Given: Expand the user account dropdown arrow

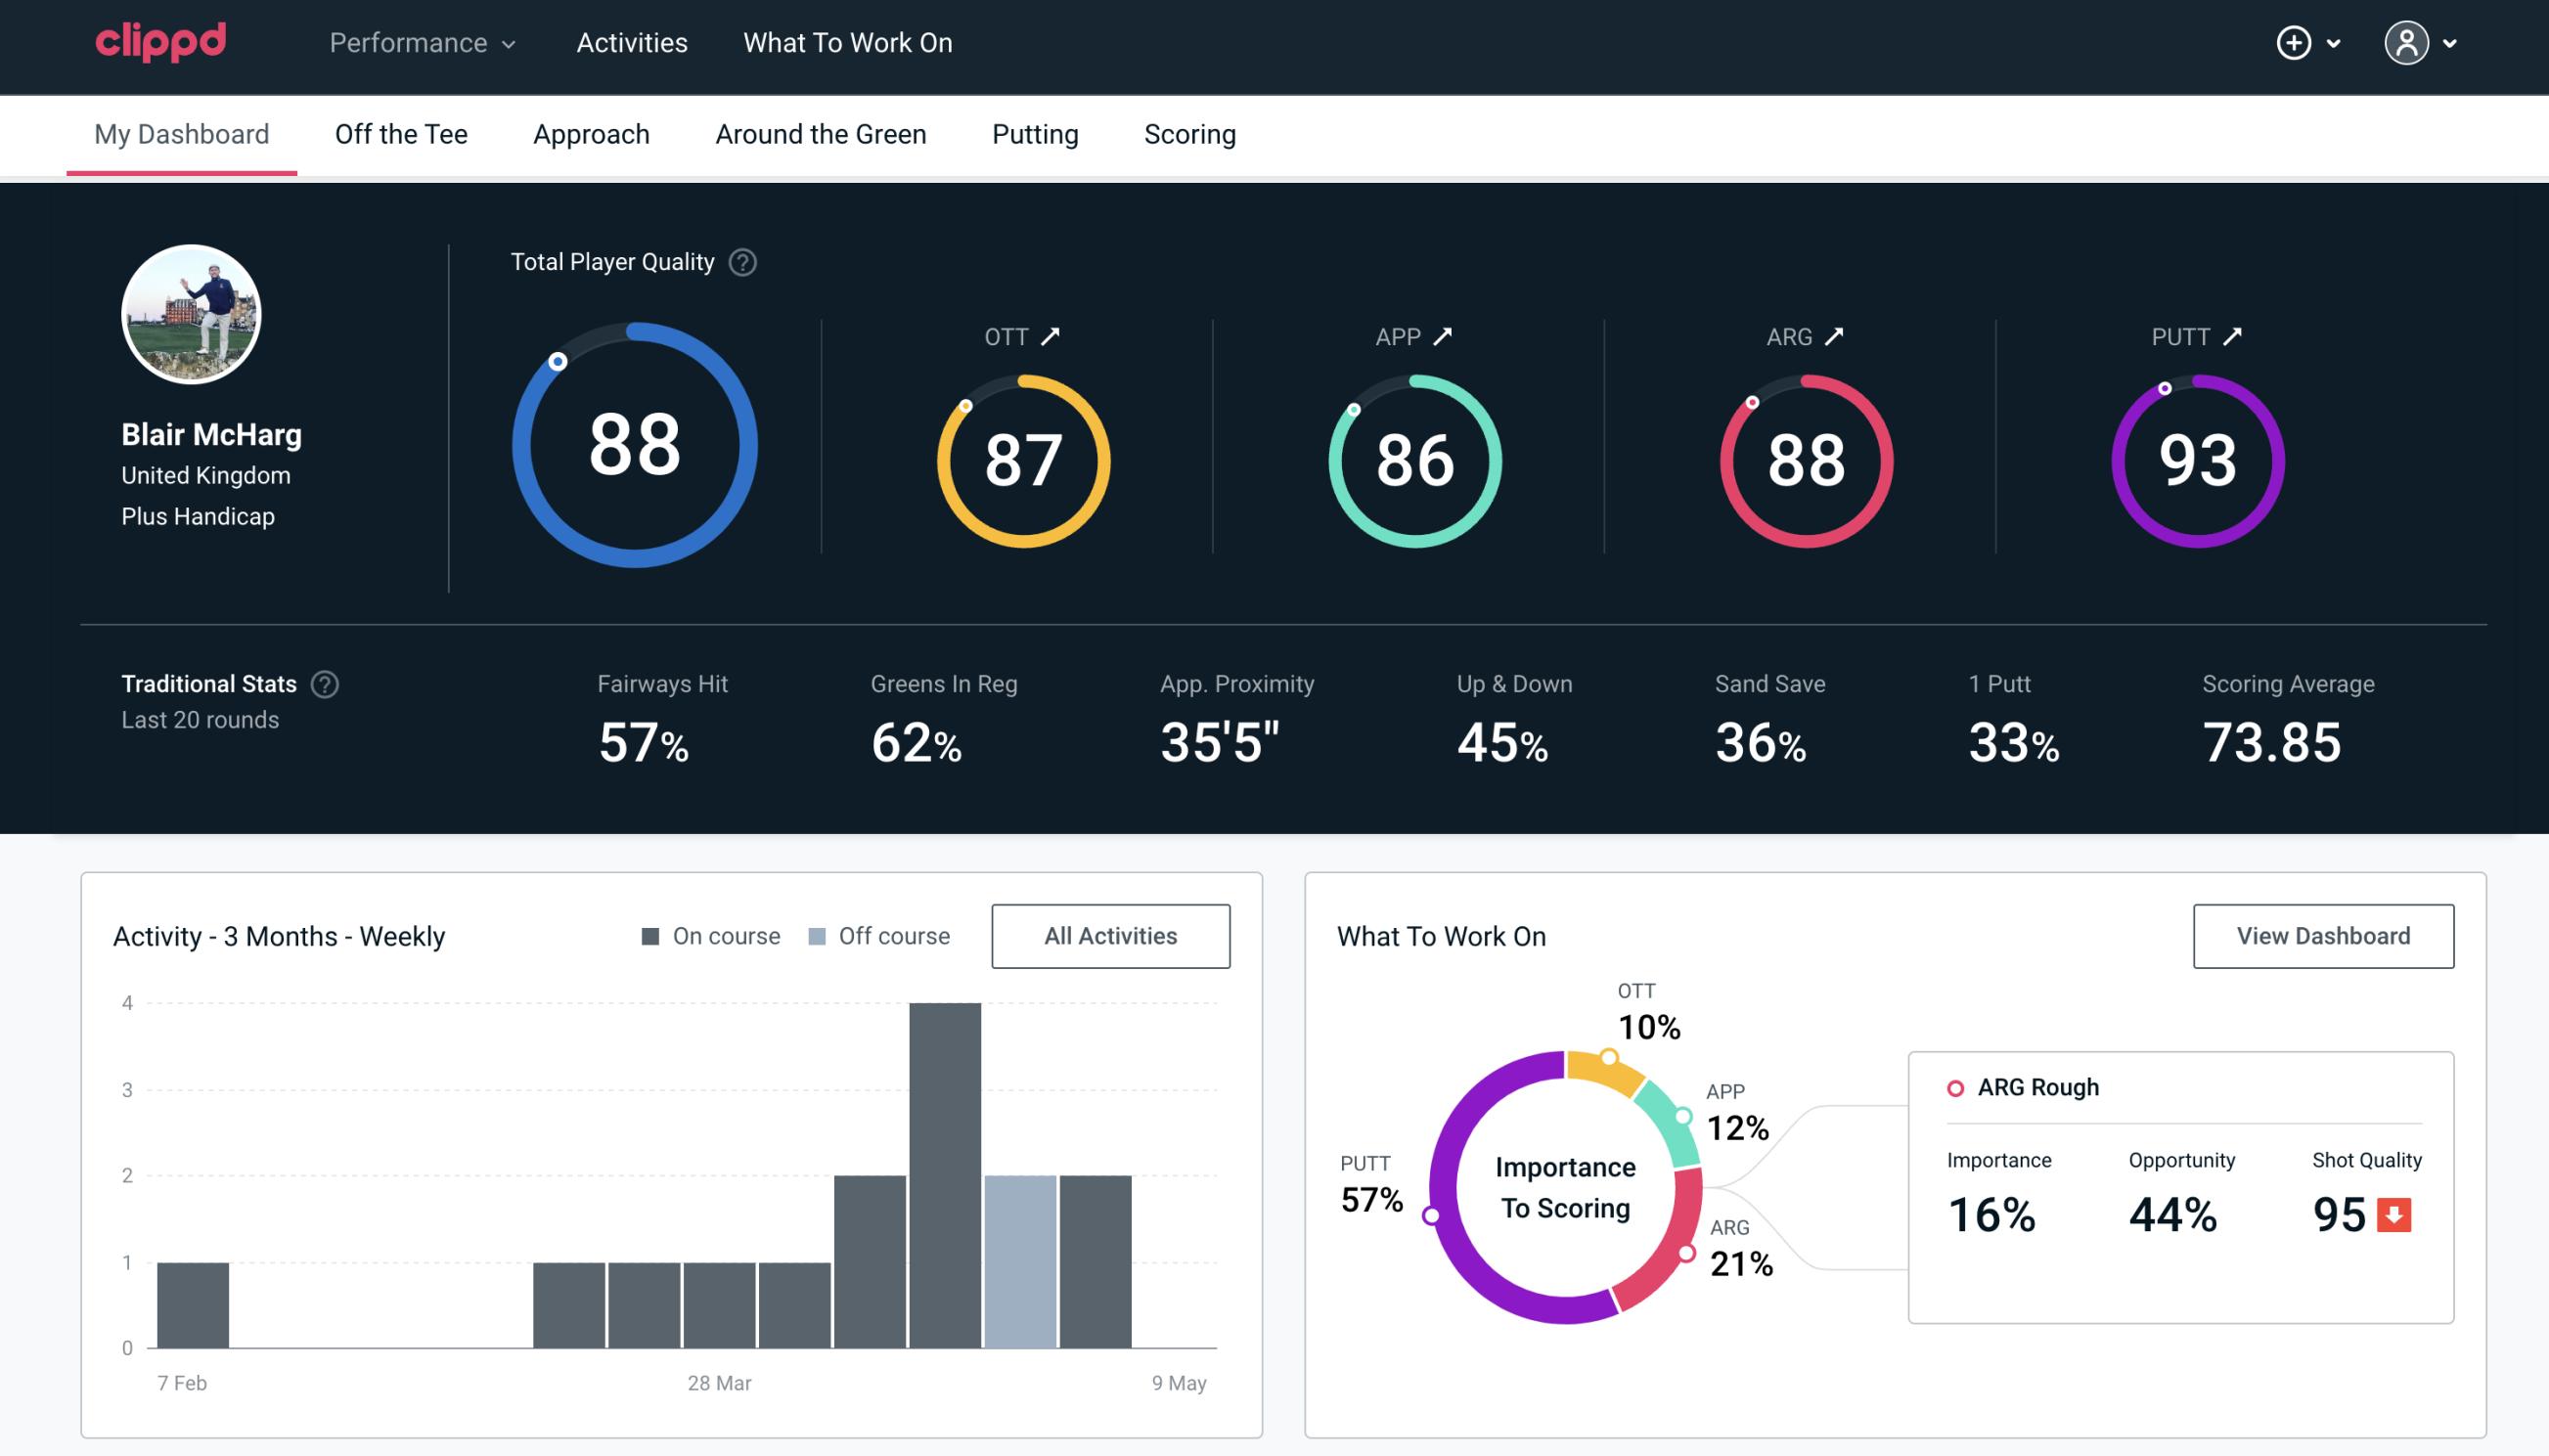Looking at the screenshot, I should tap(2451, 44).
